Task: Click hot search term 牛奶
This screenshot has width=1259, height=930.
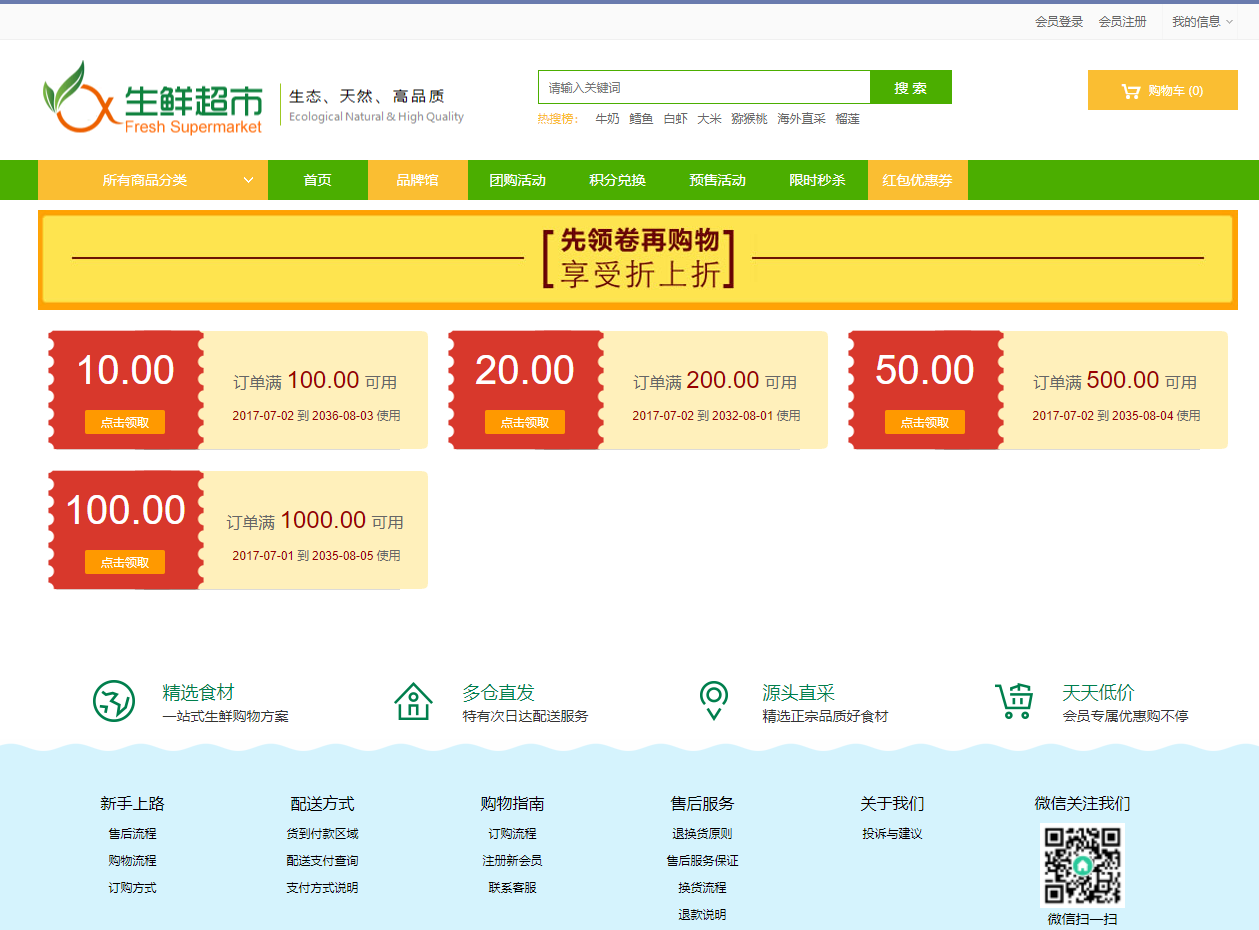Action: coord(607,119)
